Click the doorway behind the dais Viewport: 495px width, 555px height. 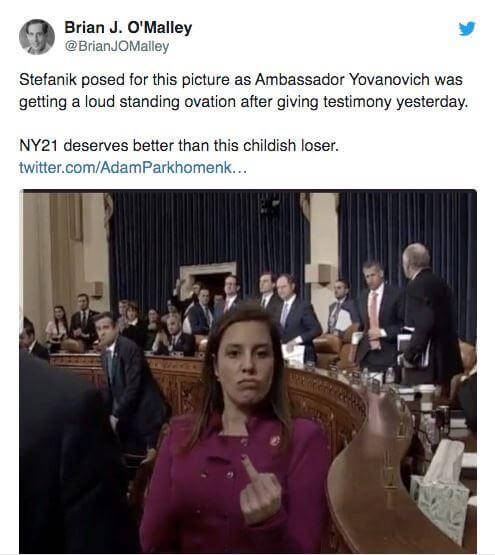pyautogui.click(x=208, y=281)
